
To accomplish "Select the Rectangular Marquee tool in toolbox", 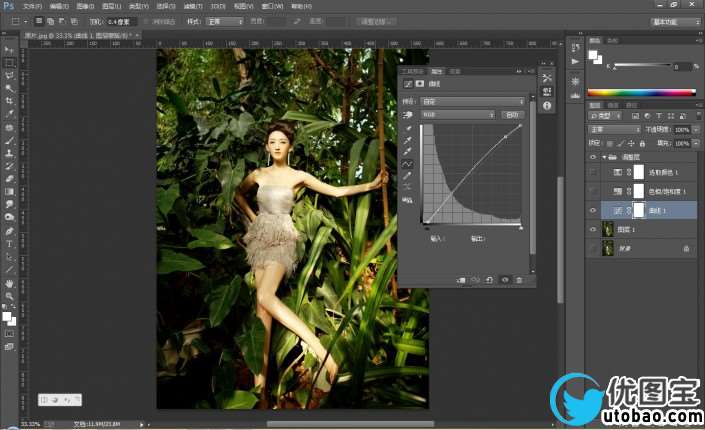I will pos(9,63).
